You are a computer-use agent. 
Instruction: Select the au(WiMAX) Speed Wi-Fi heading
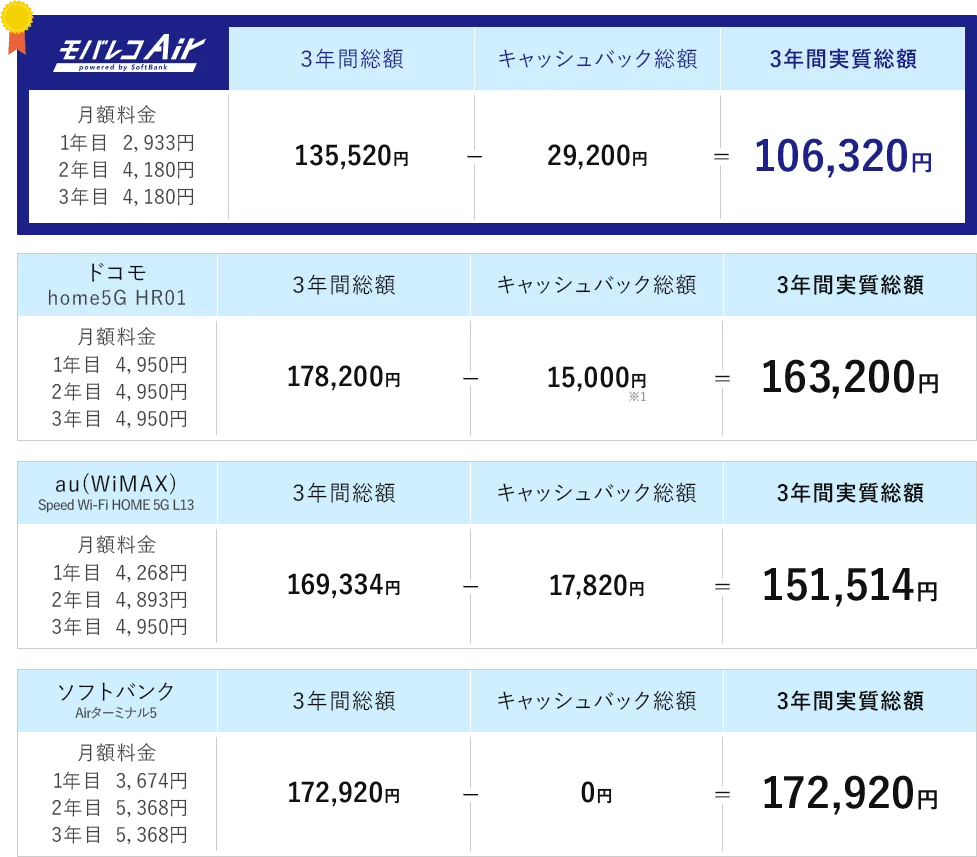click(x=117, y=493)
